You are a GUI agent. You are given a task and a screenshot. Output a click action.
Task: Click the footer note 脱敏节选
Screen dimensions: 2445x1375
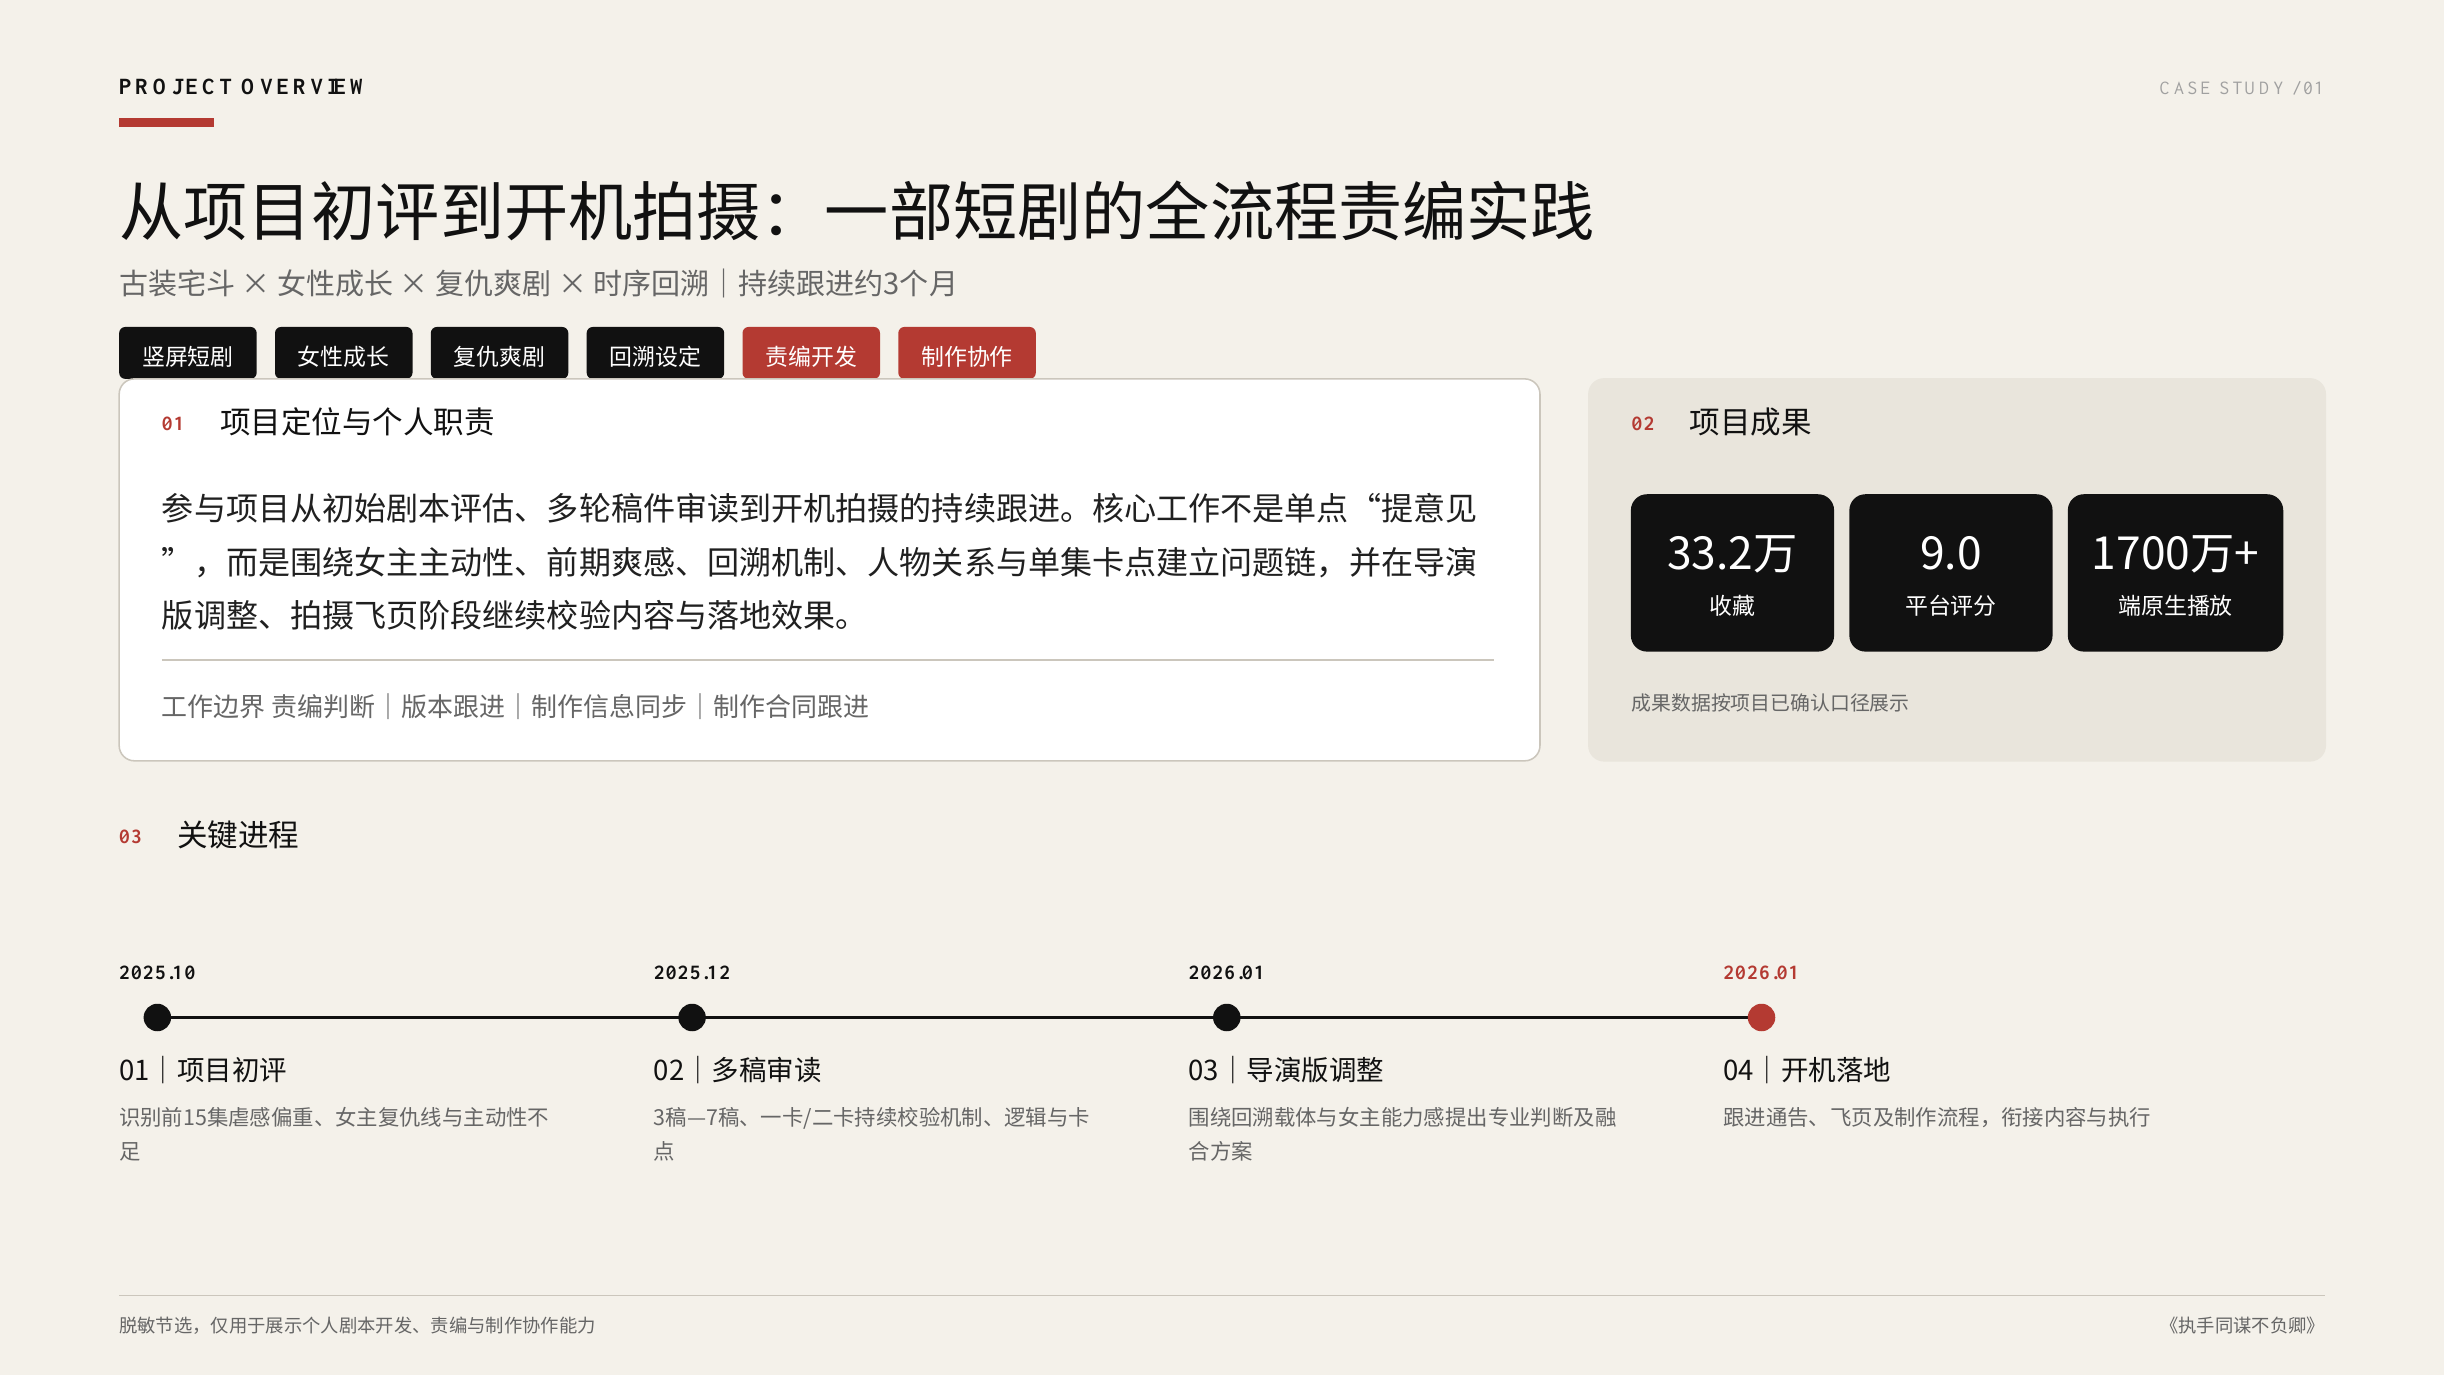tap(357, 1325)
